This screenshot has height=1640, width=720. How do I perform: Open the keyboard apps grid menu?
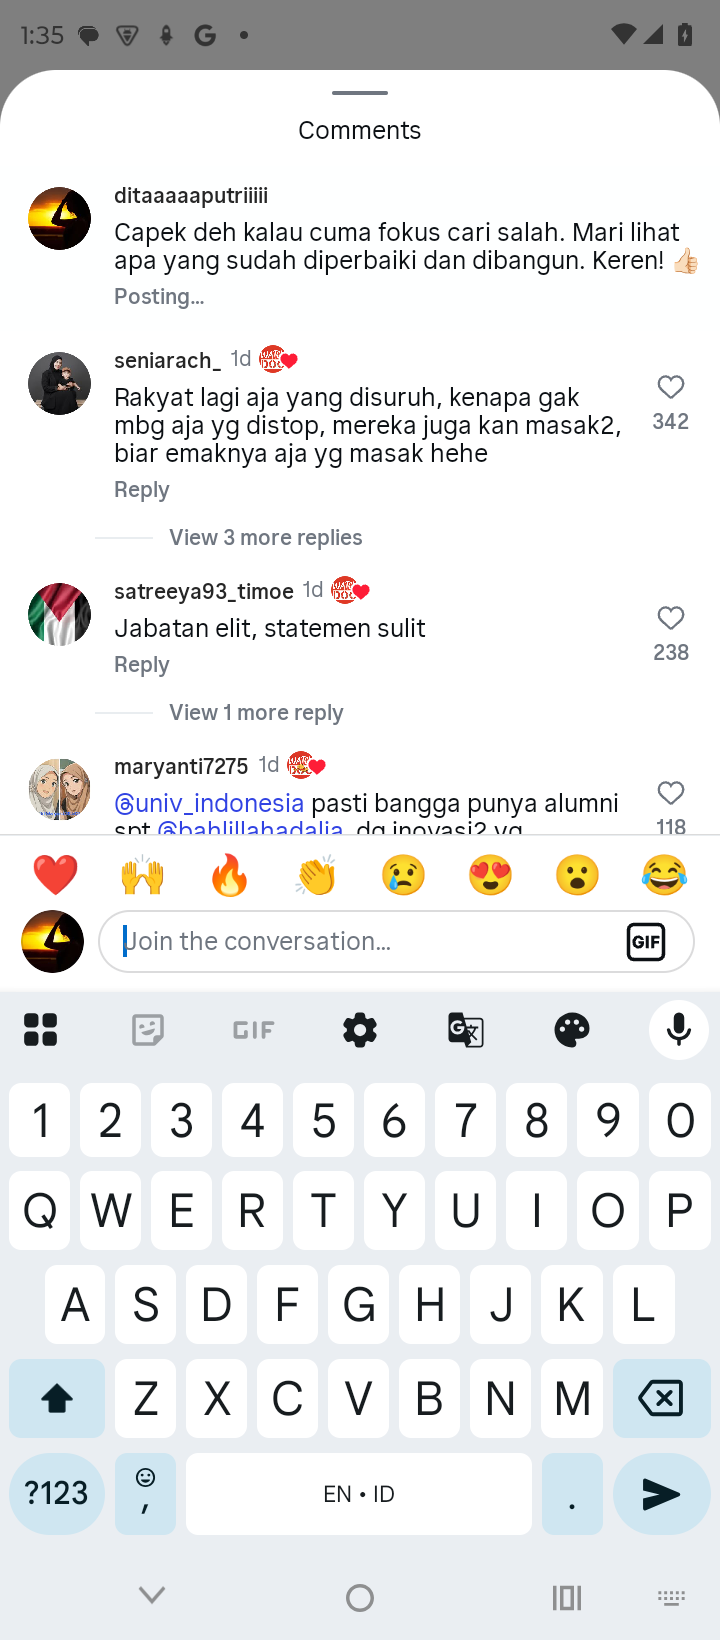click(x=41, y=1030)
